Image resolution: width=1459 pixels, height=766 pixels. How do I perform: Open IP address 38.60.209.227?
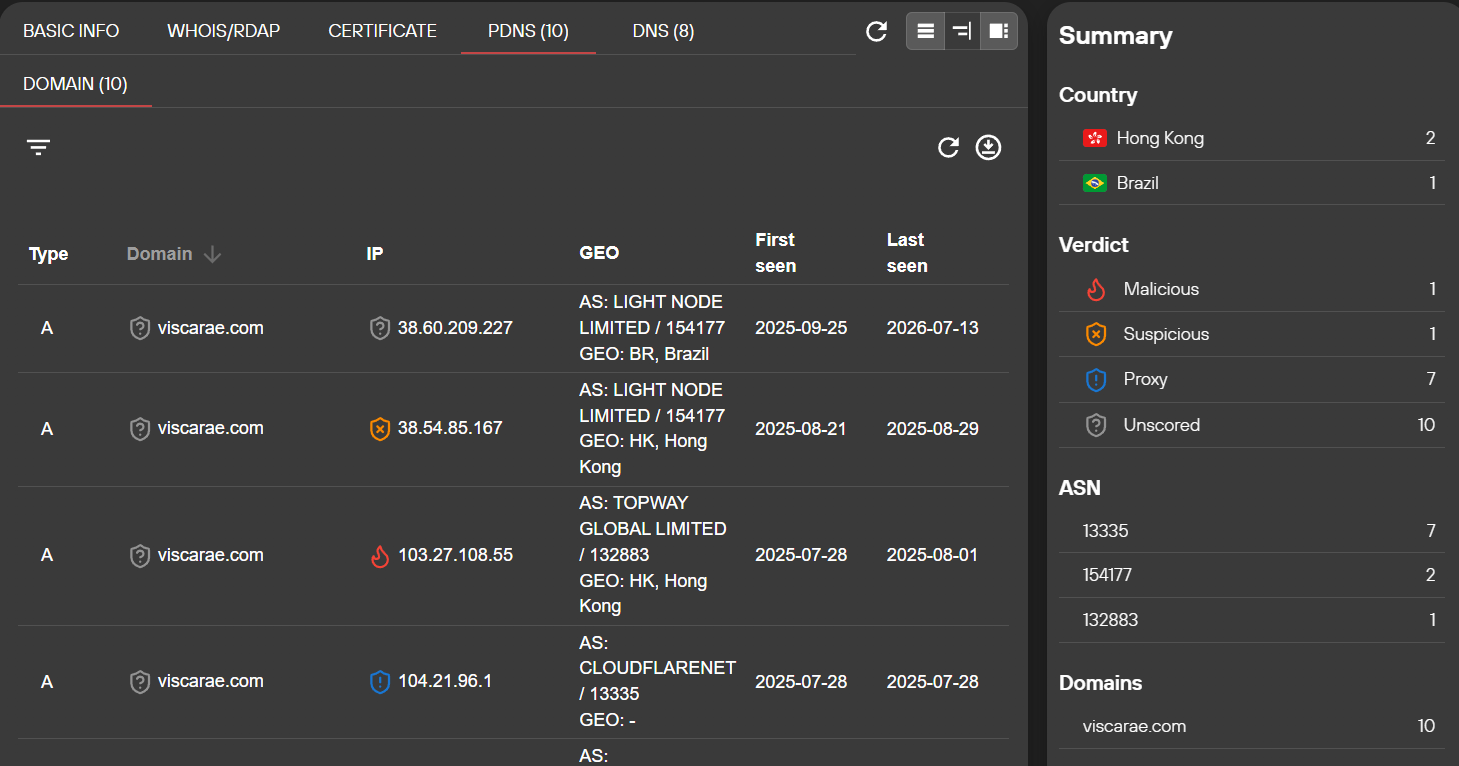click(x=455, y=328)
